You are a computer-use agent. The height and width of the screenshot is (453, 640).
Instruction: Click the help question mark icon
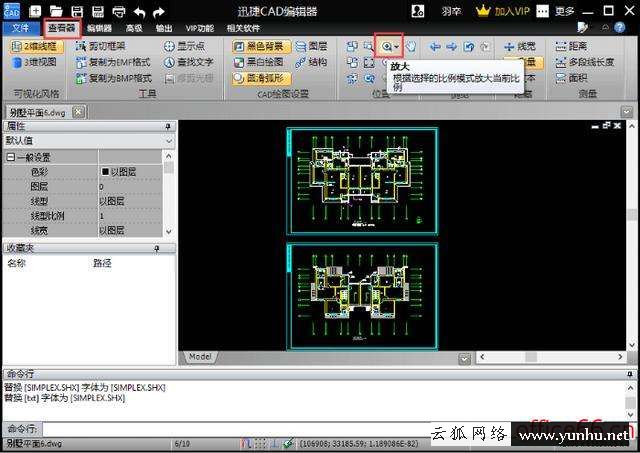(x=620, y=27)
